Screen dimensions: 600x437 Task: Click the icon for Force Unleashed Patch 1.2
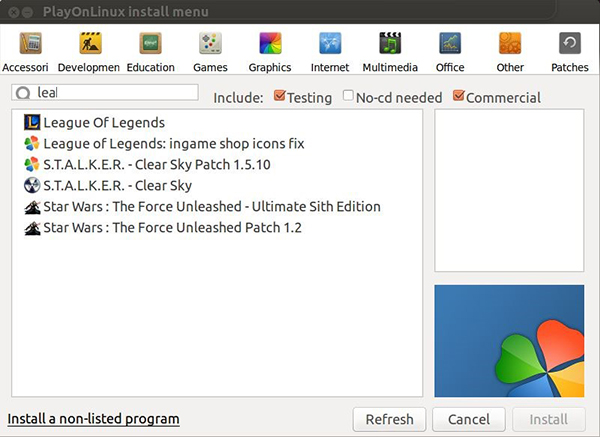click(32, 228)
